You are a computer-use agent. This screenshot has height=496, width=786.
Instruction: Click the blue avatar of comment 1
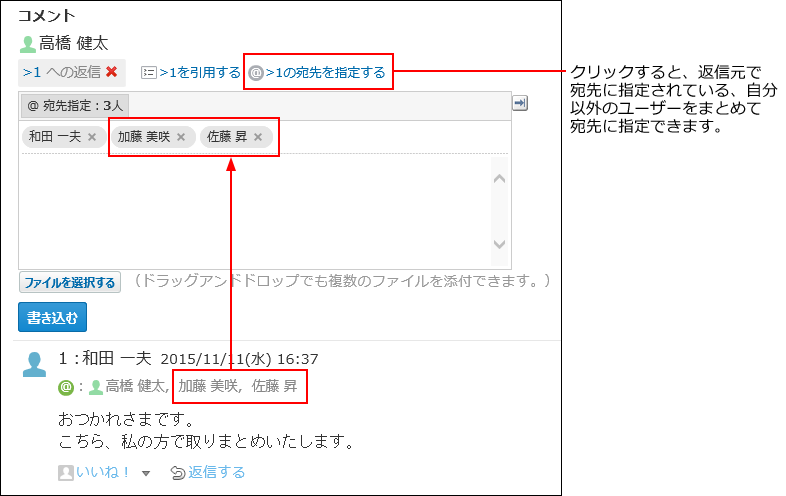tap(34, 364)
